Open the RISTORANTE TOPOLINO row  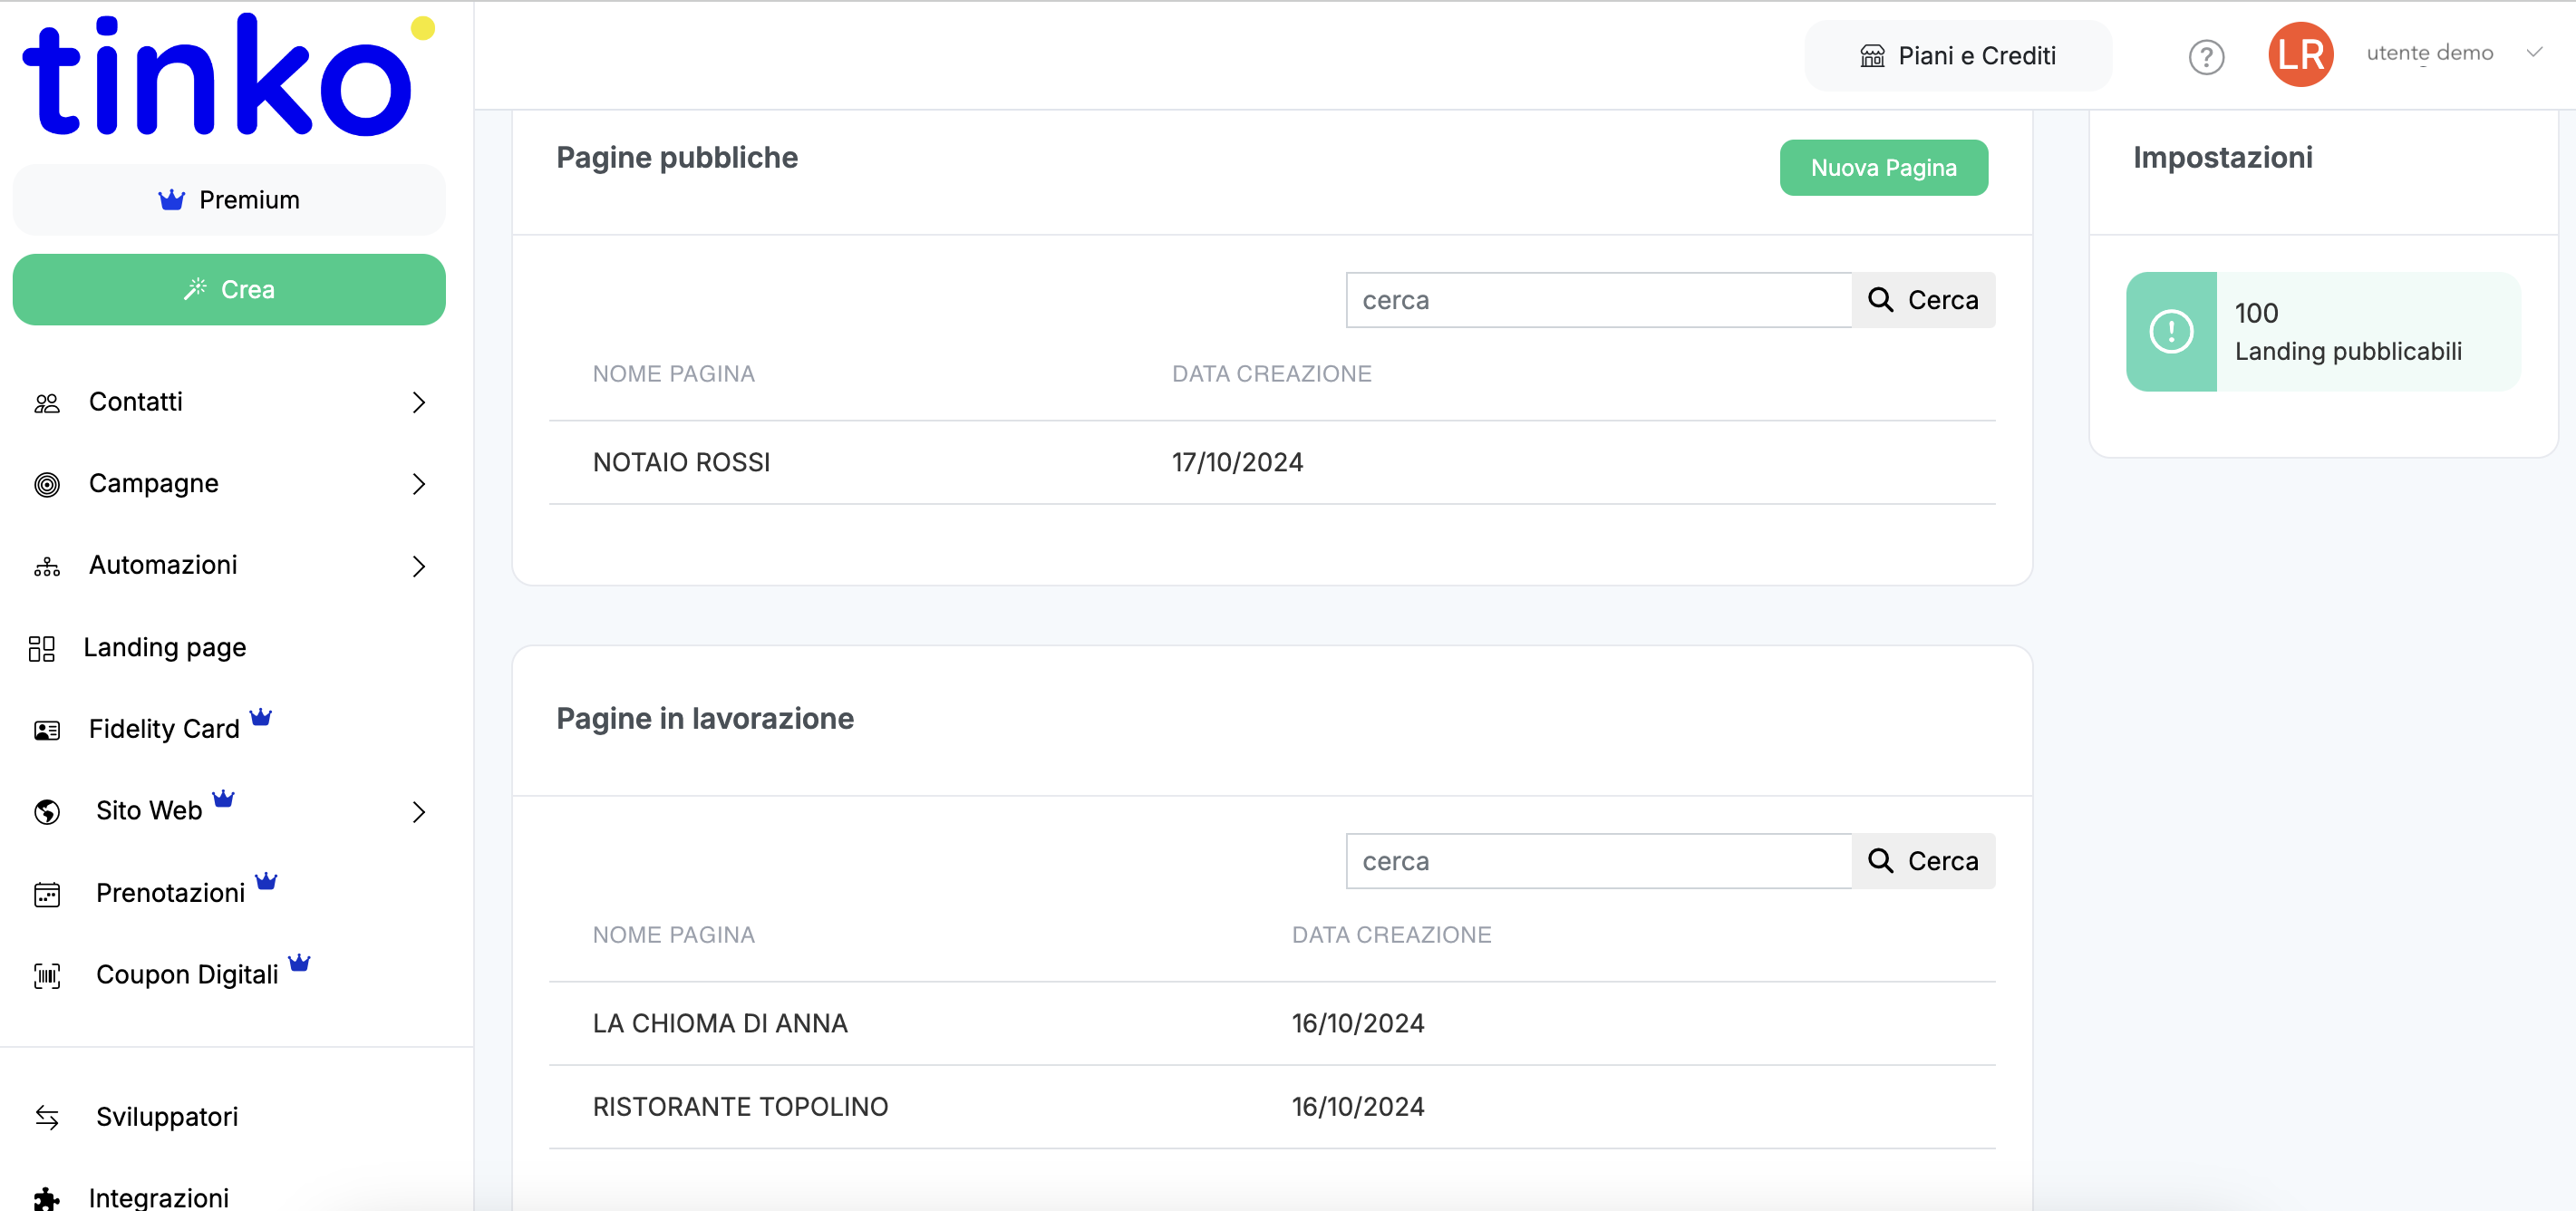pyautogui.click(x=1272, y=1107)
